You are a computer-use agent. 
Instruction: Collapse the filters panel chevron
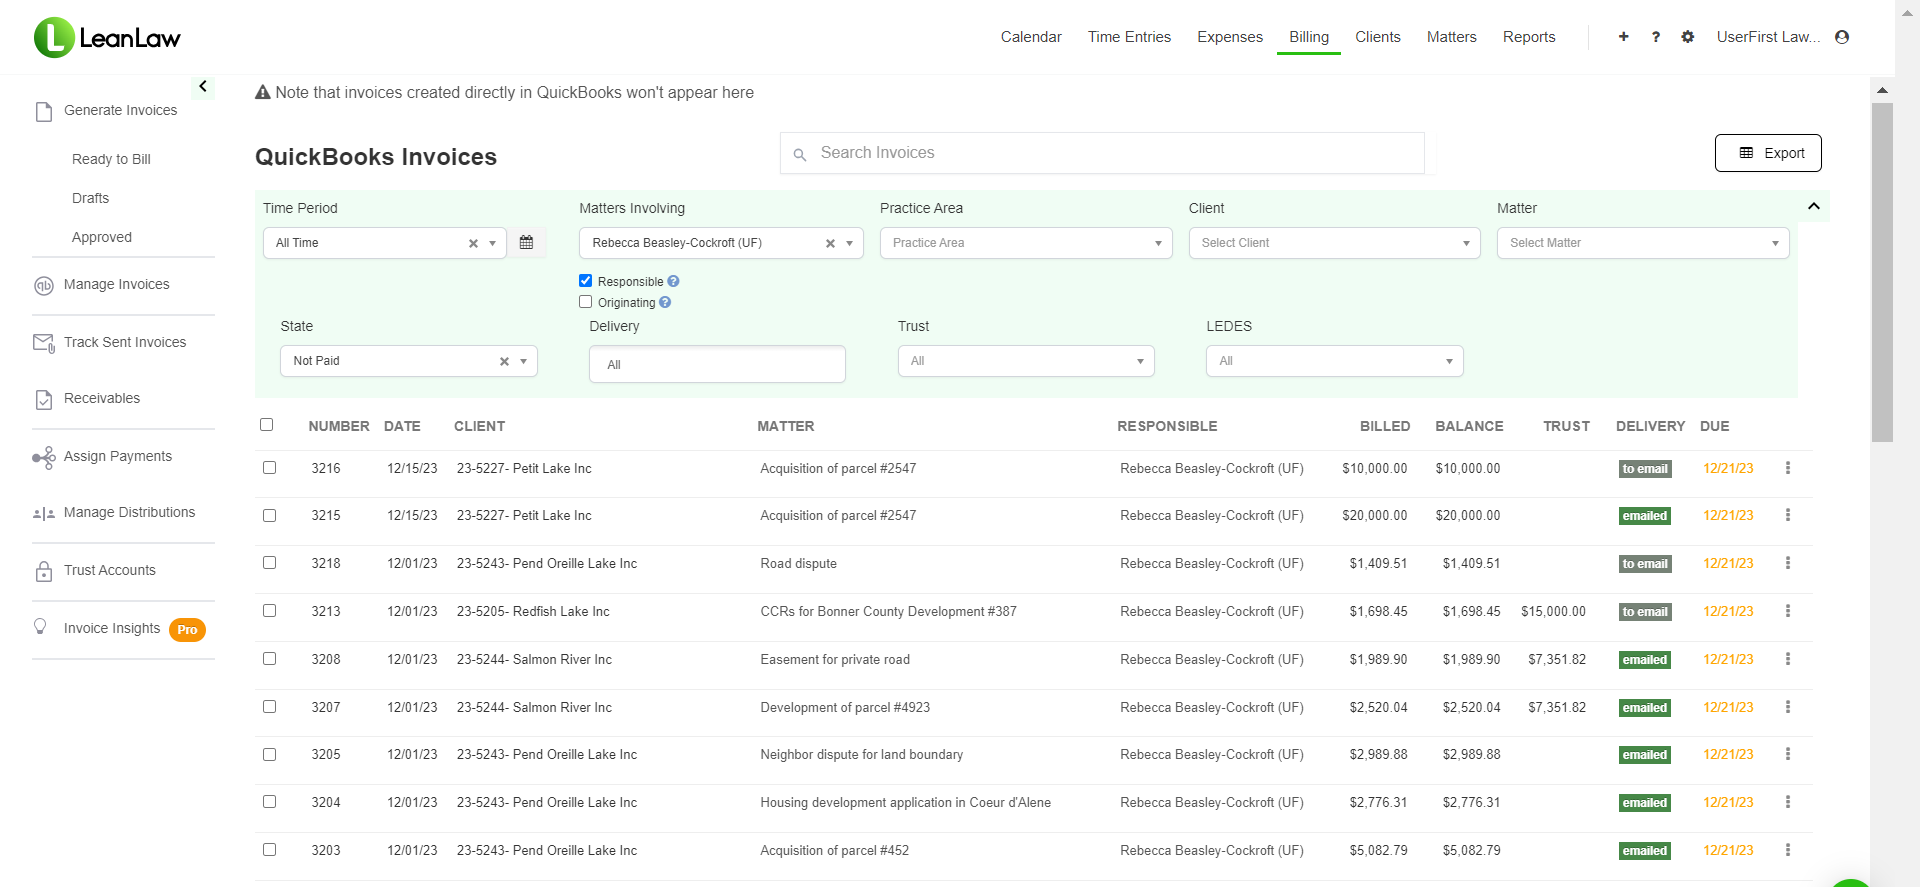(1814, 206)
